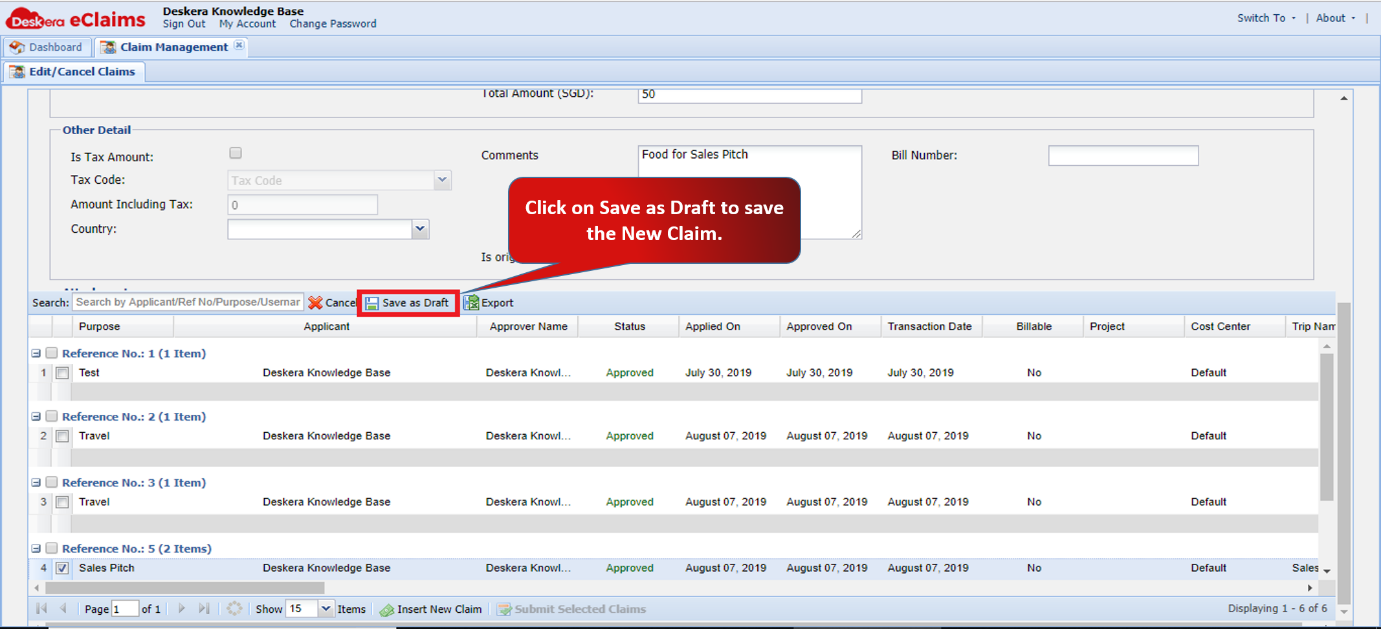The width and height of the screenshot is (1381, 629).
Task: Click the Save as Draft disk icon
Action: coord(372,303)
